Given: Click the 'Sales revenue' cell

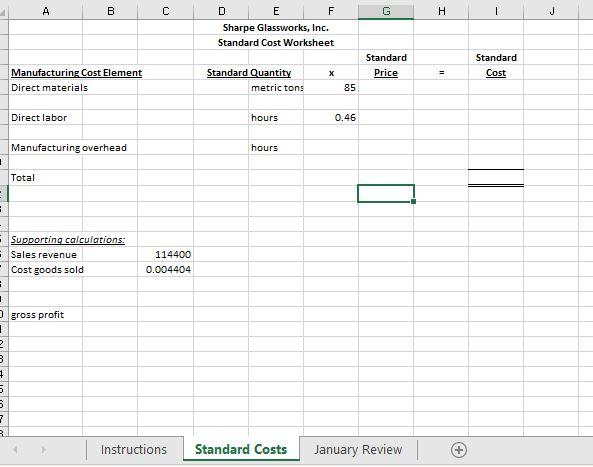Looking at the screenshot, I should 46,254.
